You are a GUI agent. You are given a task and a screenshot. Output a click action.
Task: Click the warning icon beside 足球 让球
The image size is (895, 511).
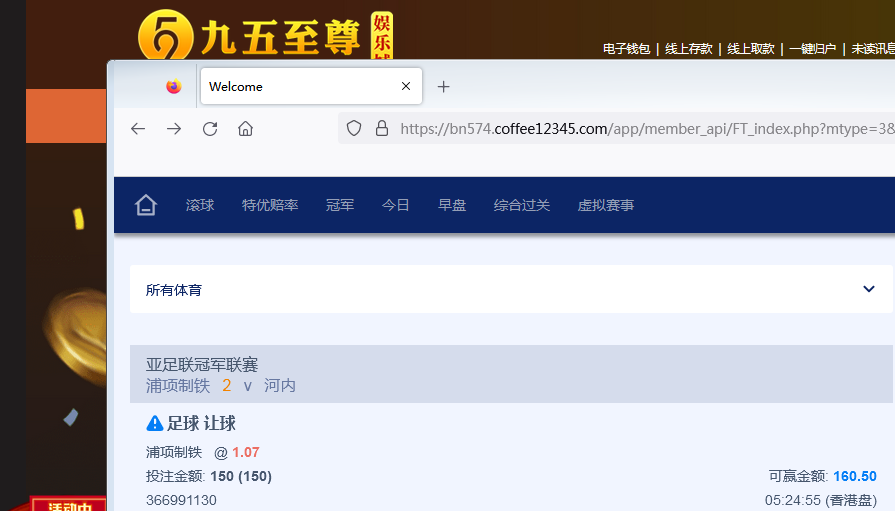coord(155,423)
